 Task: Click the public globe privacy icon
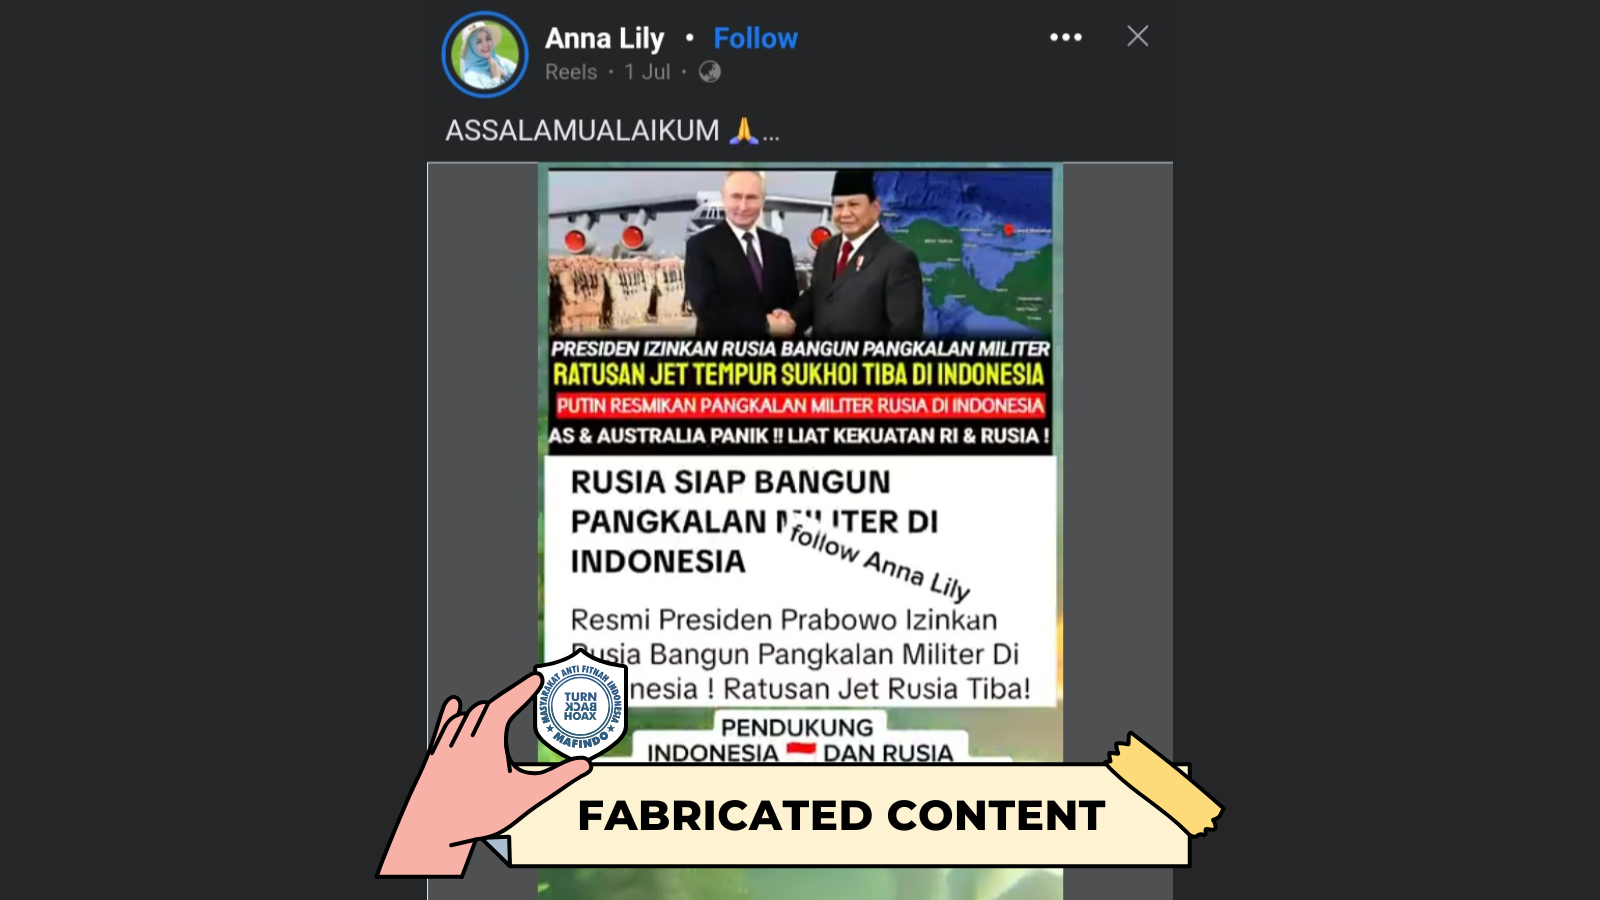(x=710, y=72)
